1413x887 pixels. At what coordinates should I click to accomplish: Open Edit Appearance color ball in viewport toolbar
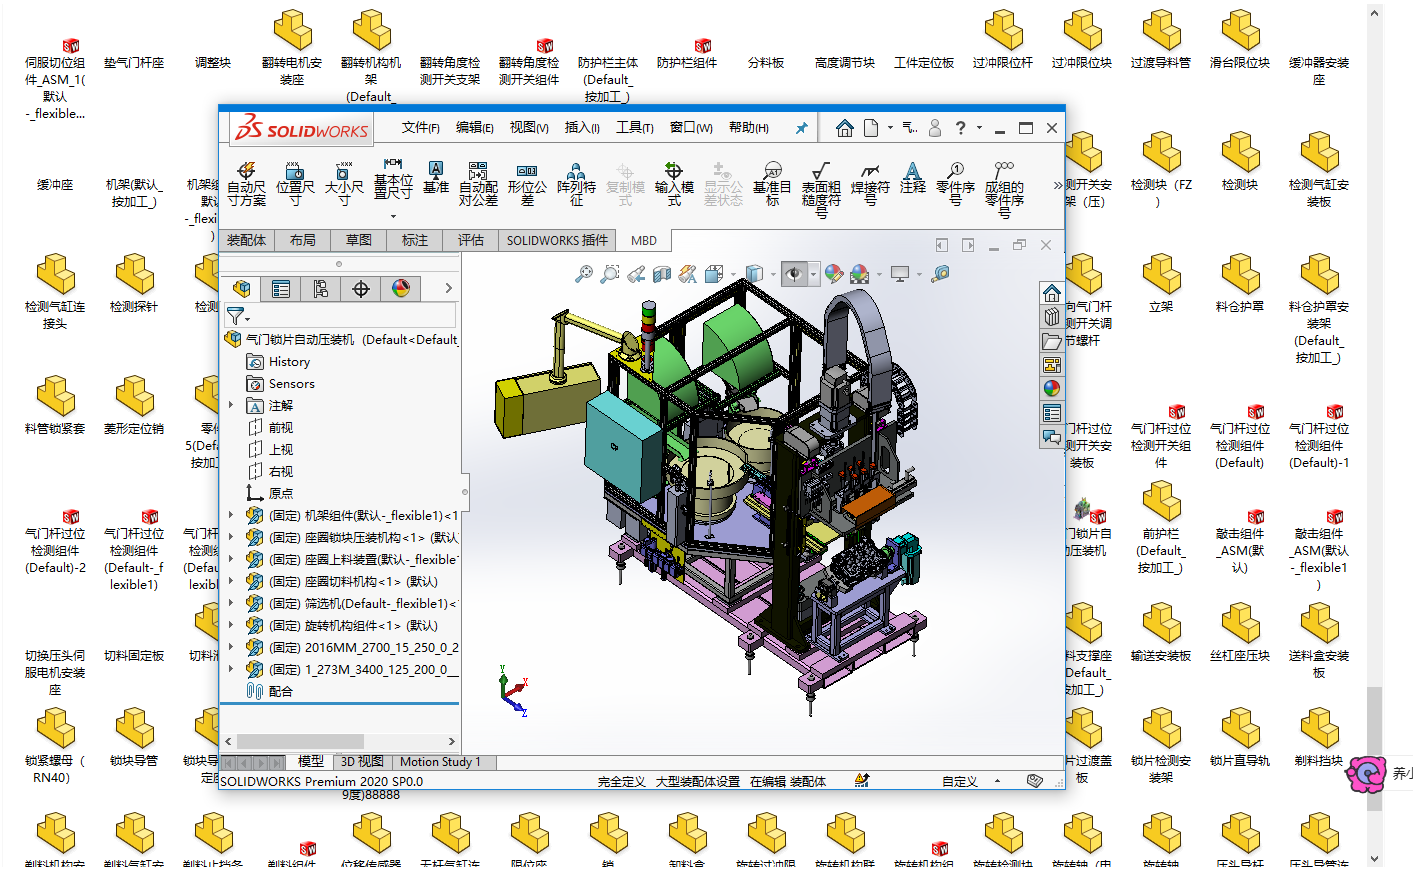click(833, 273)
